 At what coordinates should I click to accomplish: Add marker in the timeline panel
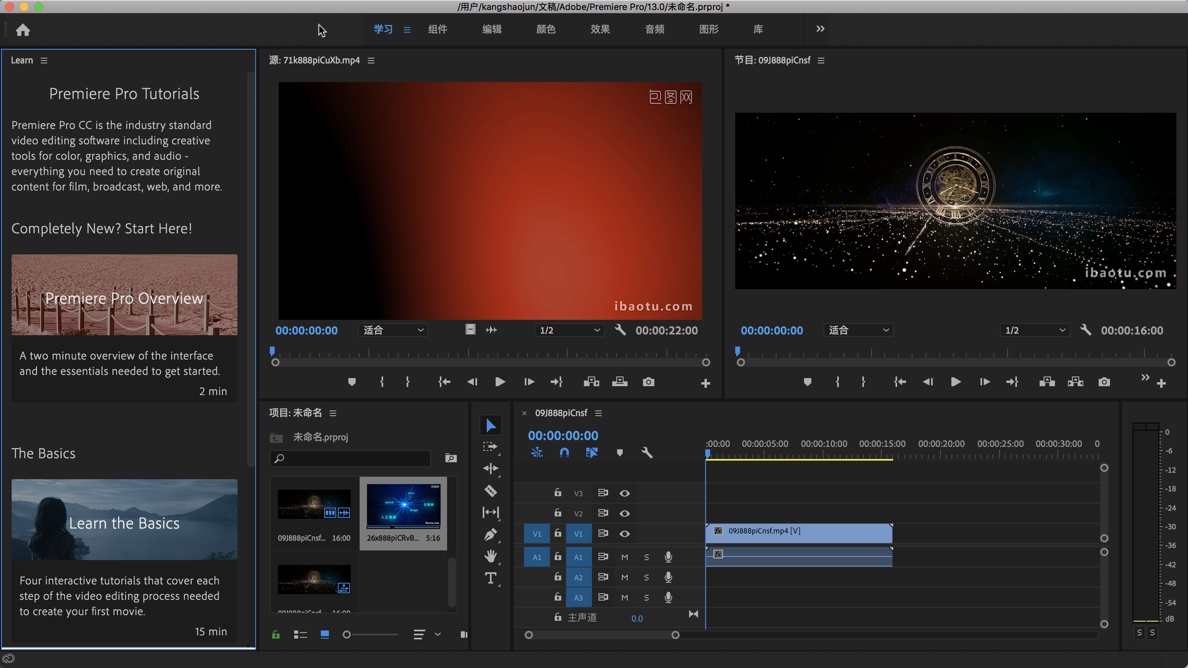(x=620, y=452)
